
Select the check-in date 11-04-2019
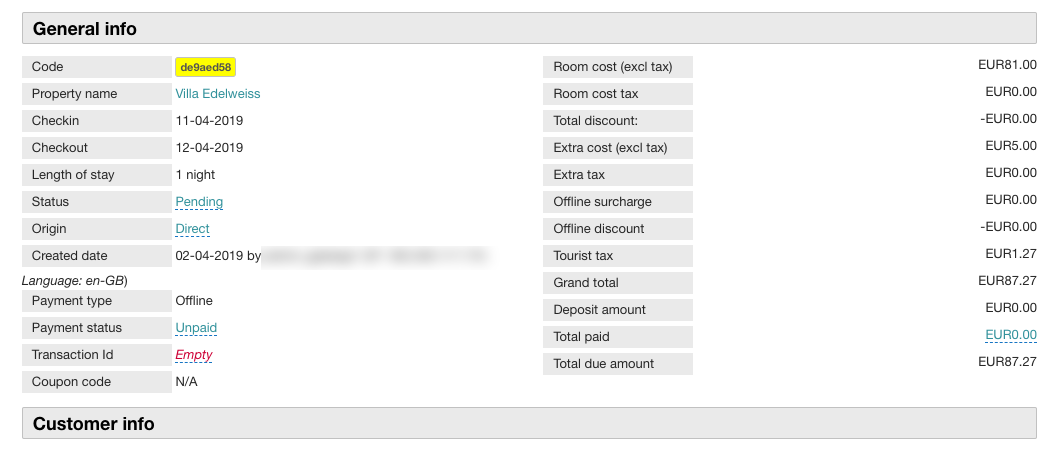tap(209, 121)
